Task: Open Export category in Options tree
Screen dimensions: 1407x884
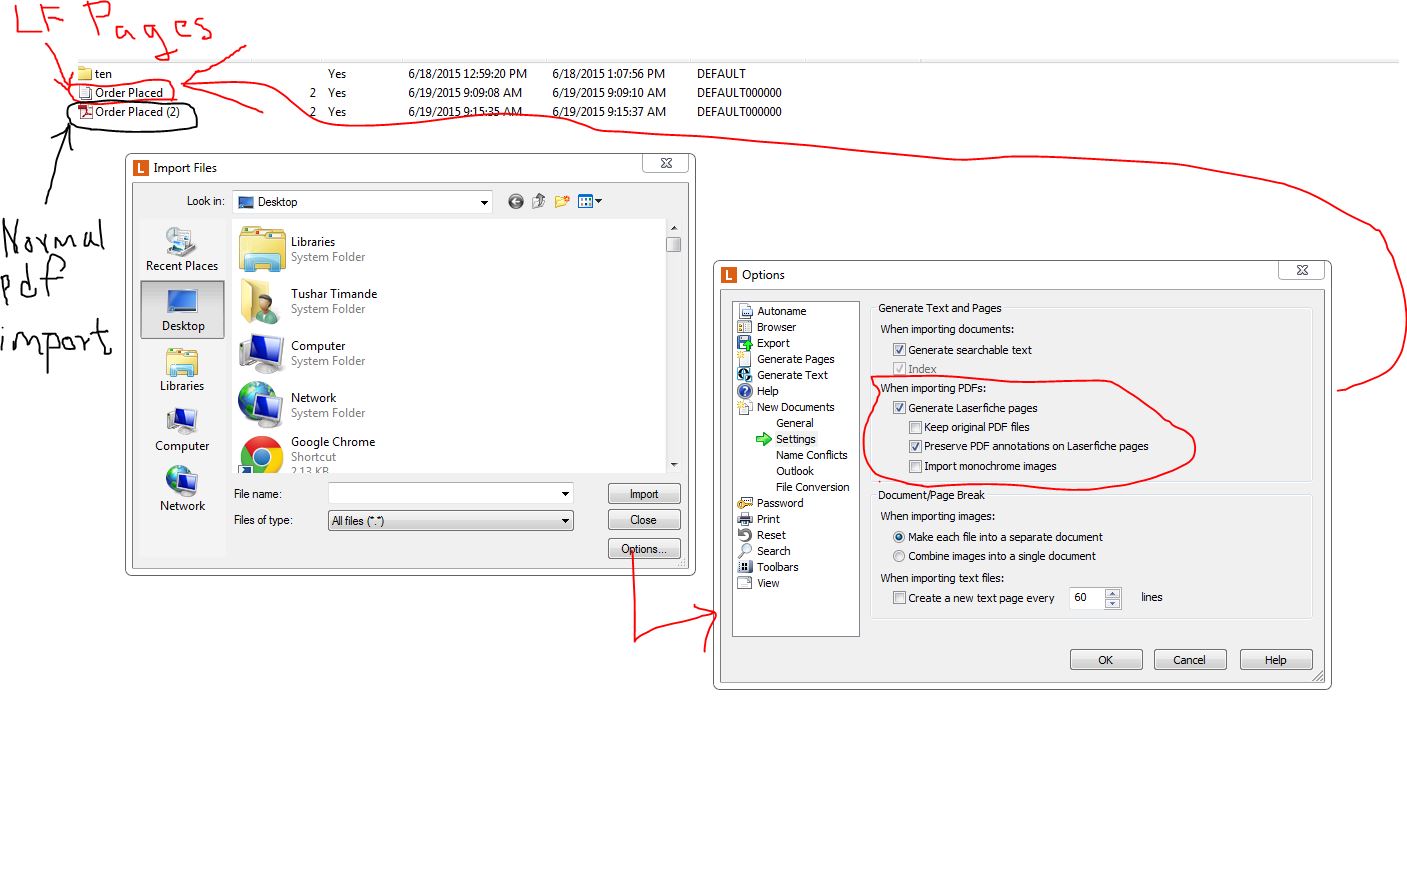Action: (x=773, y=343)
